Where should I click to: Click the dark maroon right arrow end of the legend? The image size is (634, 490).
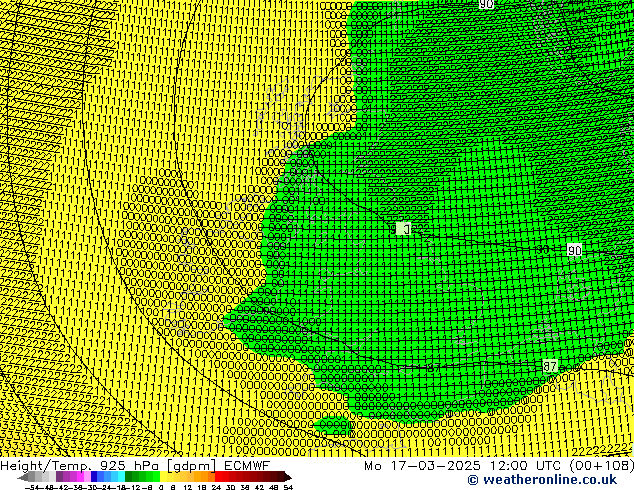click(287, 477)
